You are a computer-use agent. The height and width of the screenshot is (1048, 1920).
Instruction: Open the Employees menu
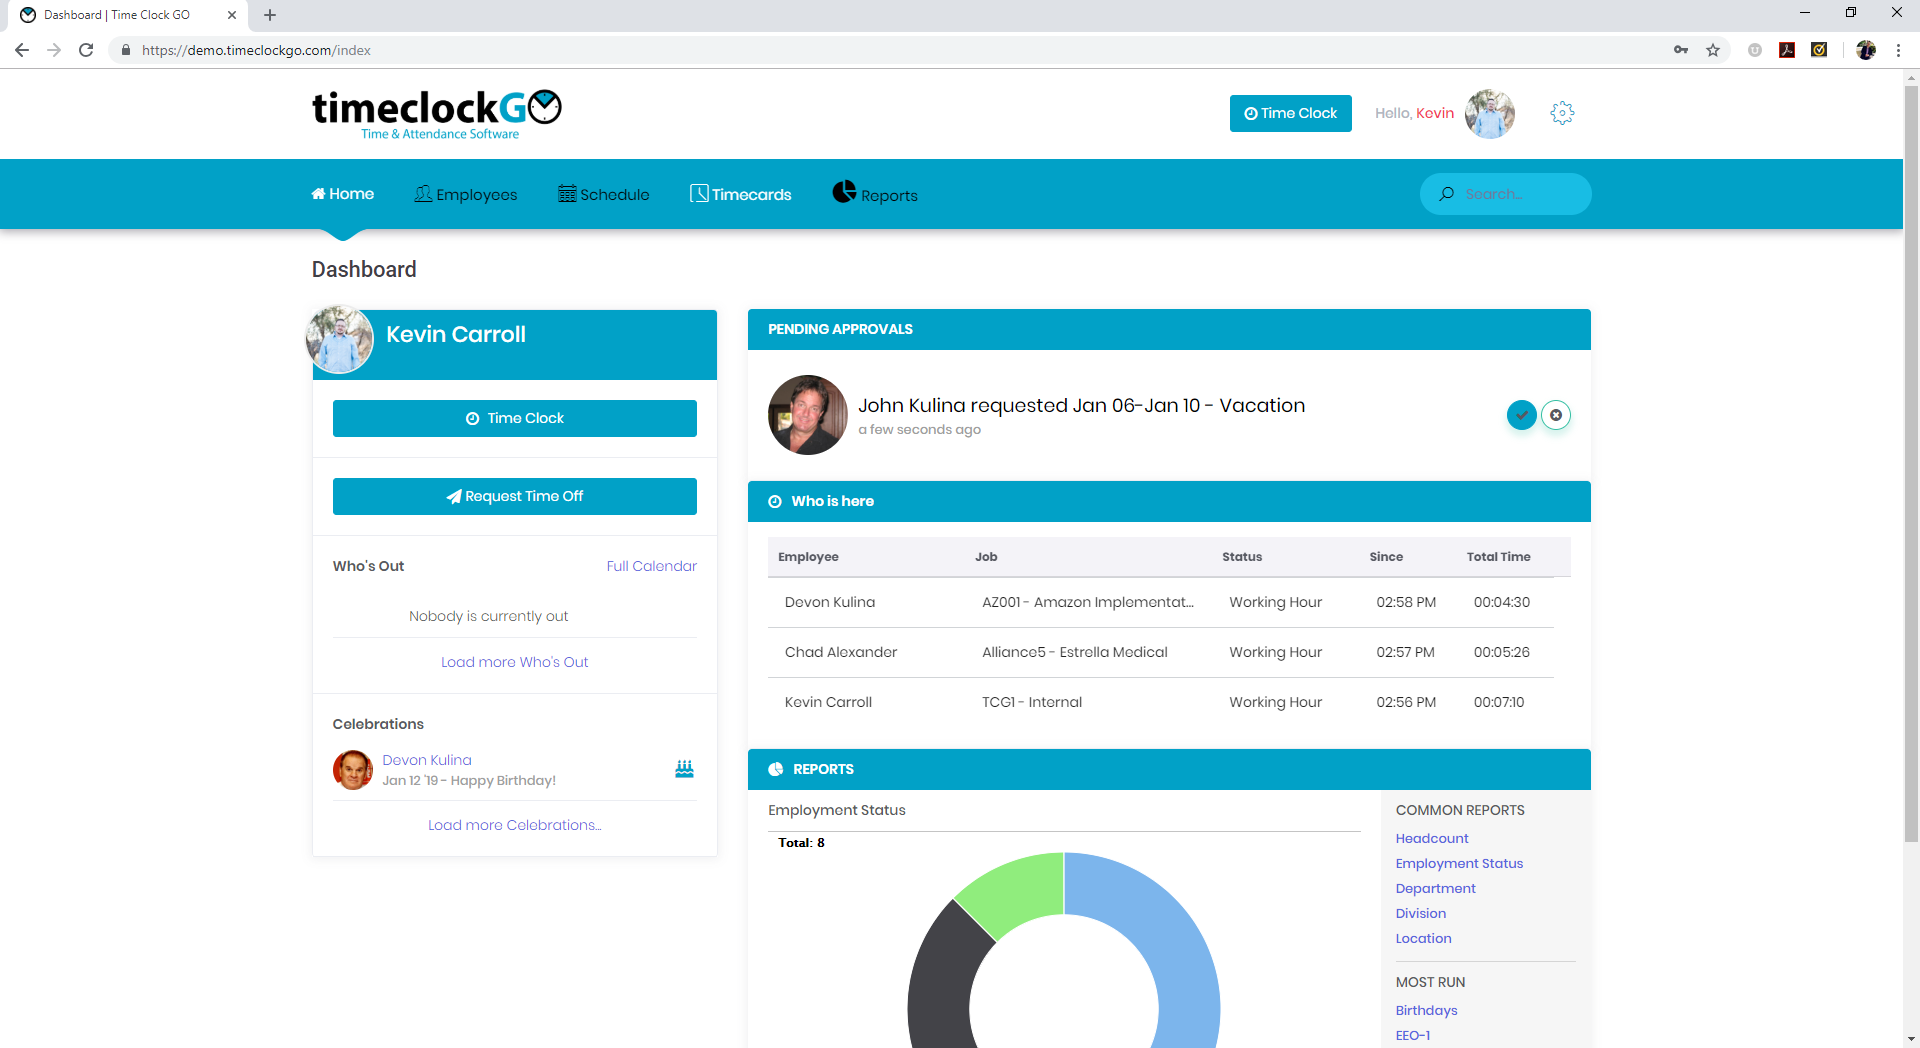[x=466, y=194]
